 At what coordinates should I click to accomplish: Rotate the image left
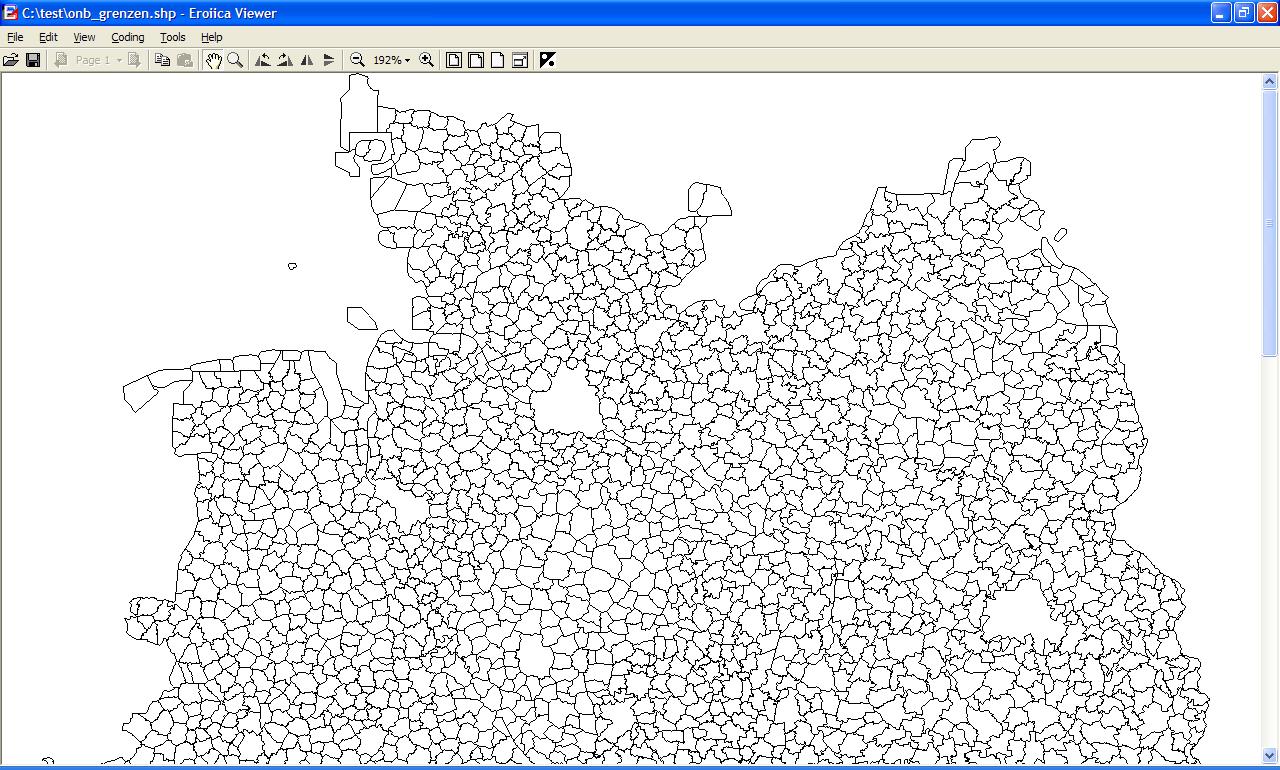click(x=263, y=60)
